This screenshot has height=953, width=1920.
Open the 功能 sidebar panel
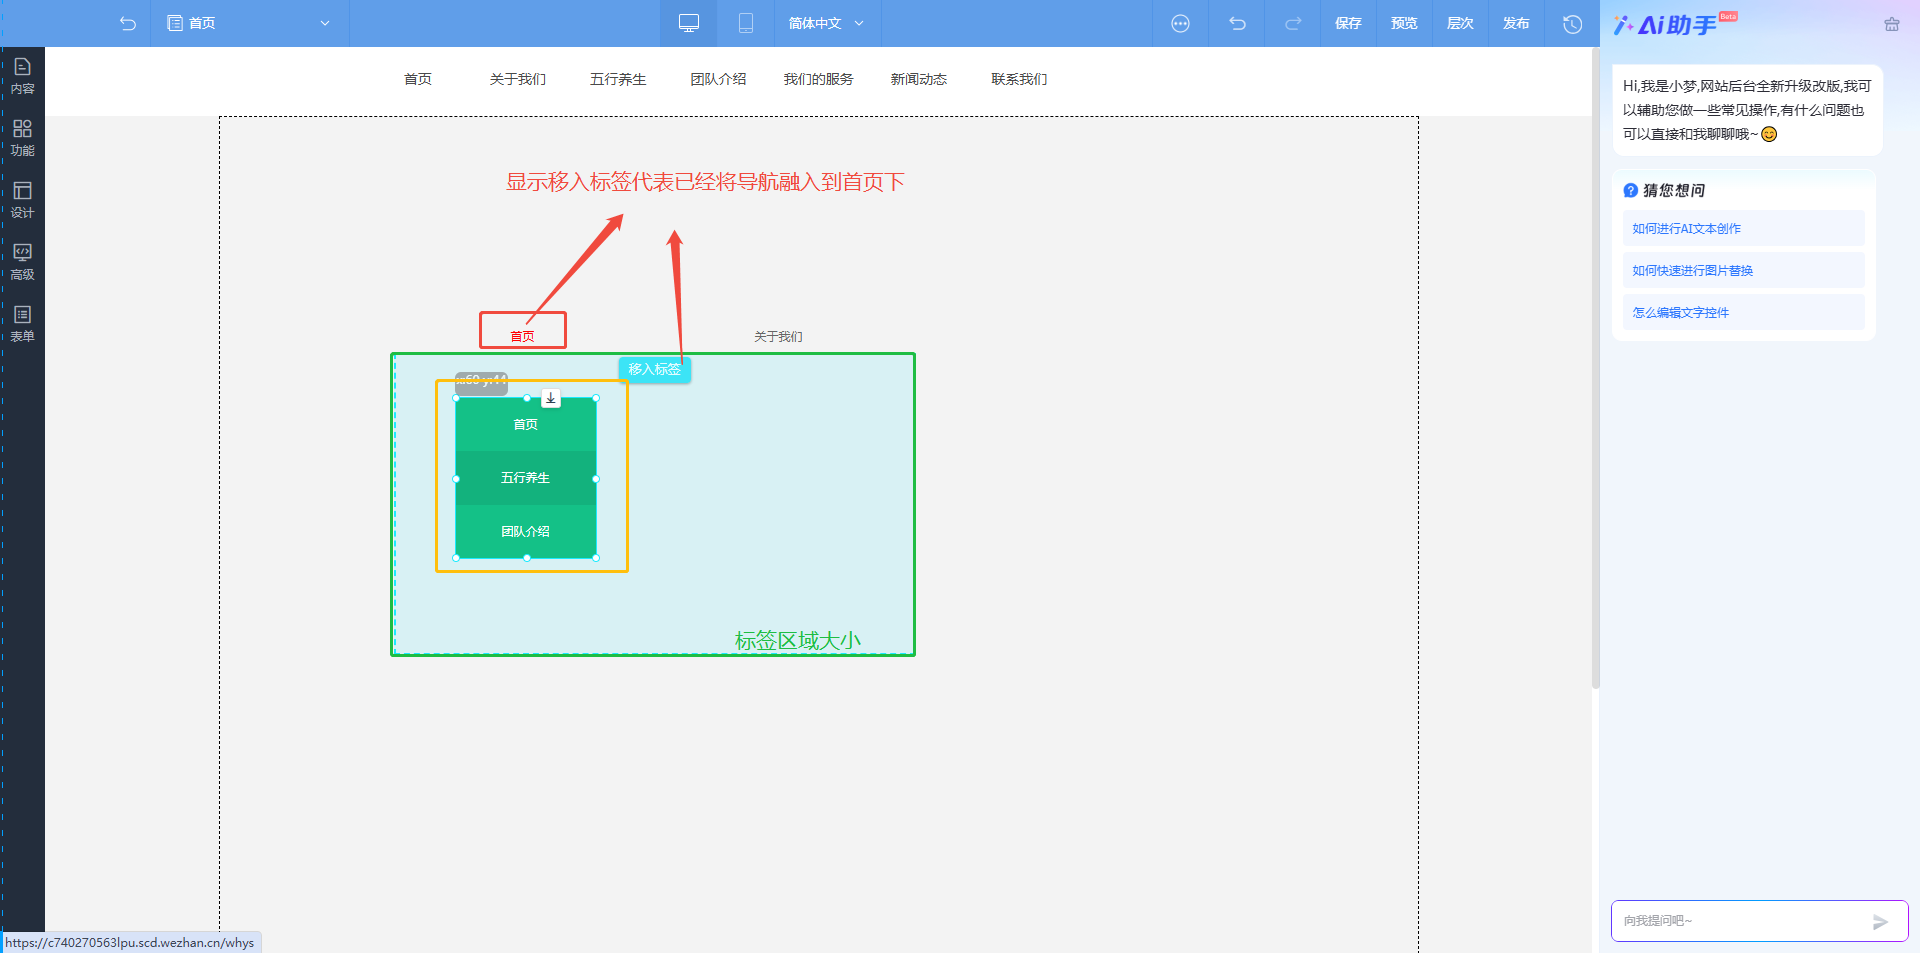click(x=22, y=138)
